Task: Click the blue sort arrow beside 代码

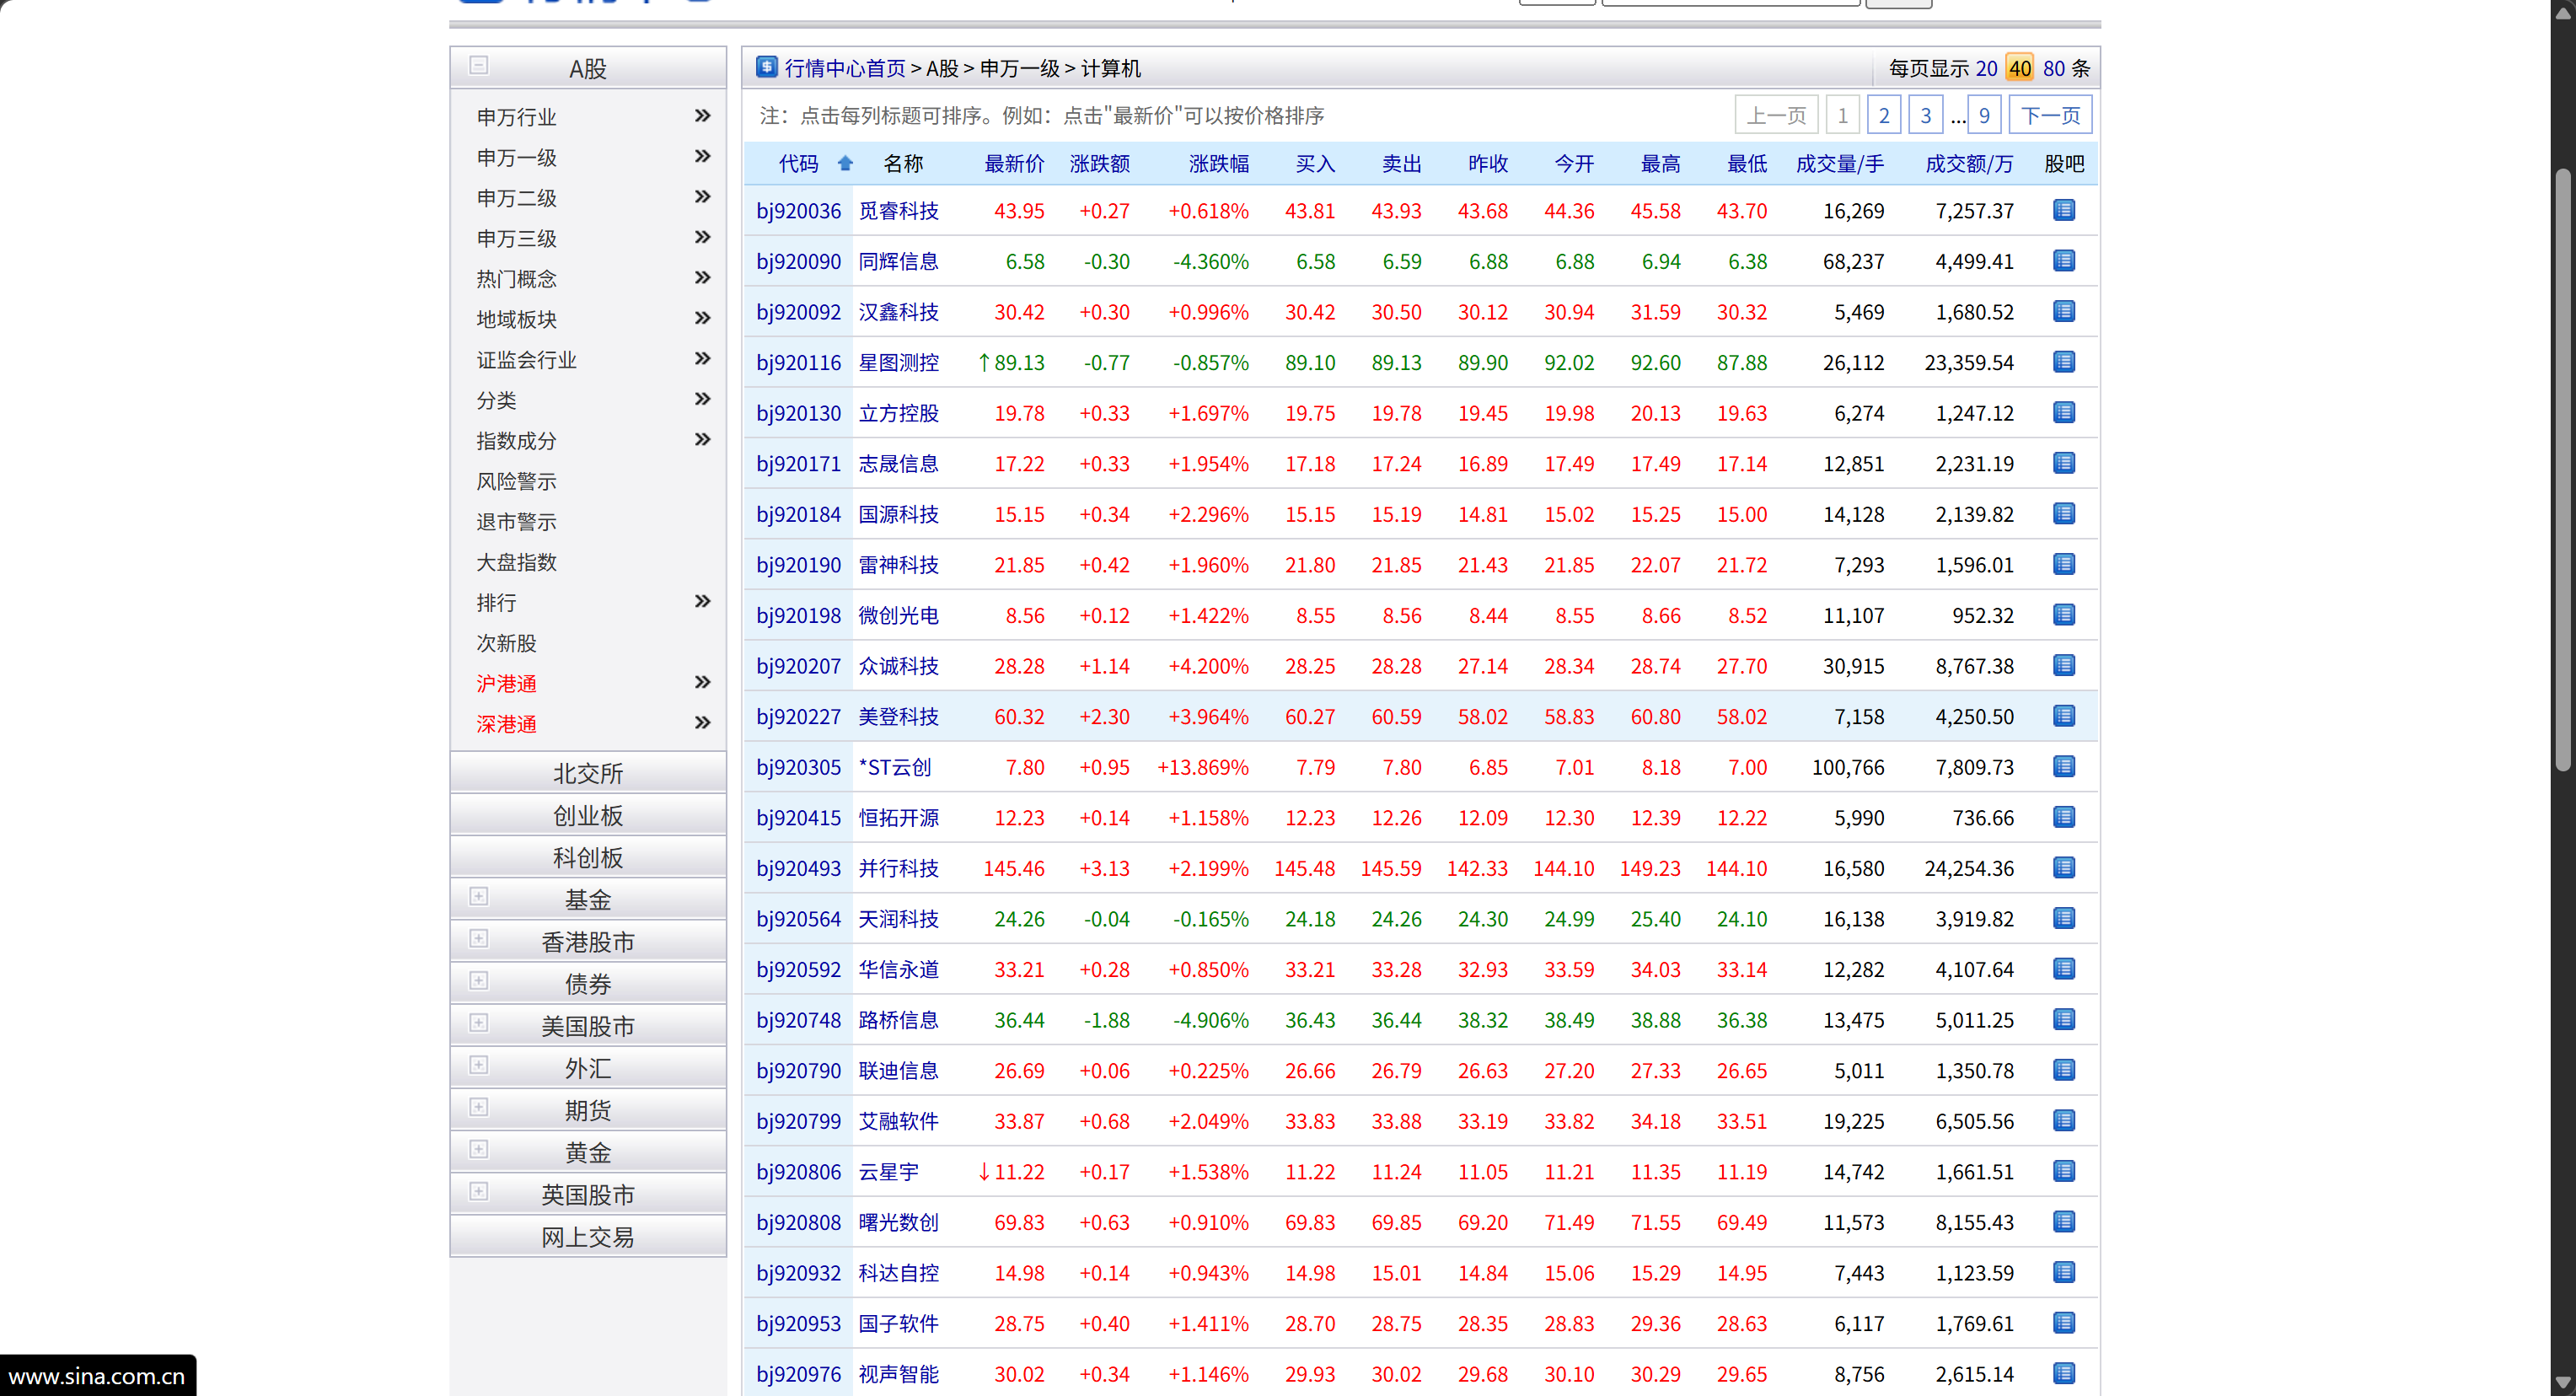Action: click(x=845, y=163)
